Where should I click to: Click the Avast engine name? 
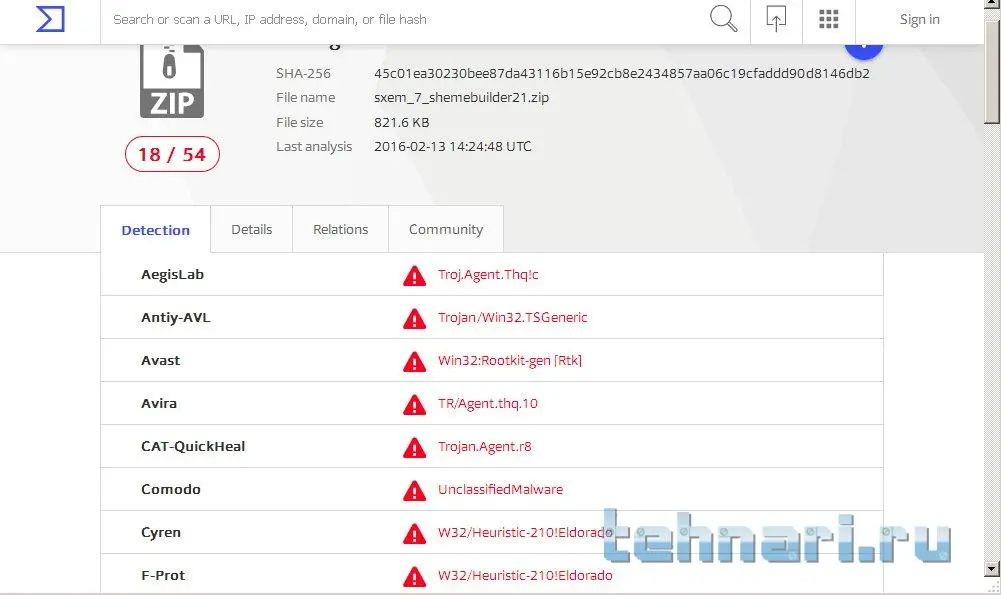coord(160,360)
